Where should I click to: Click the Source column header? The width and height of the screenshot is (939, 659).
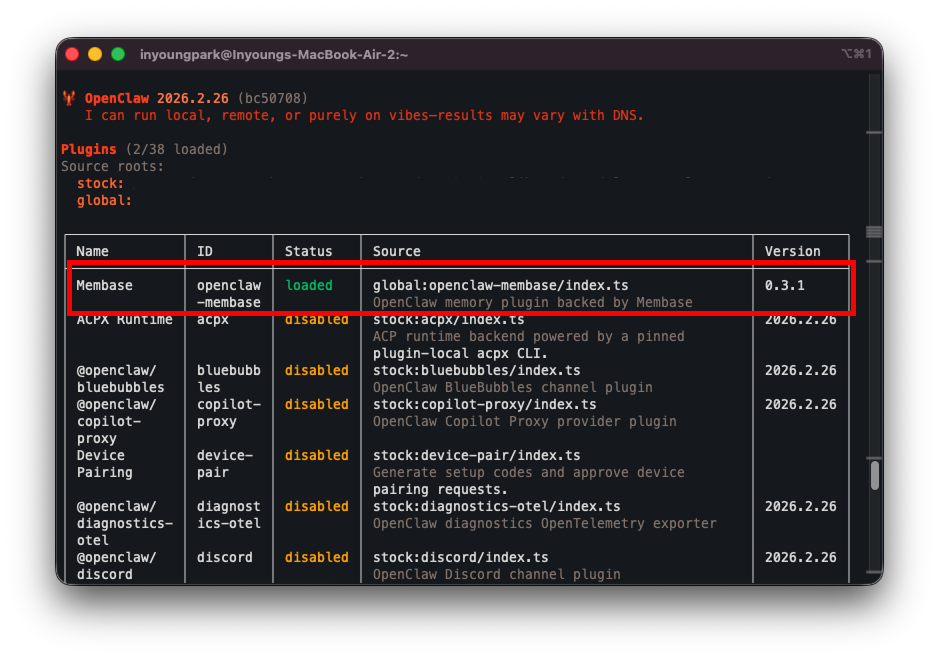398,250
